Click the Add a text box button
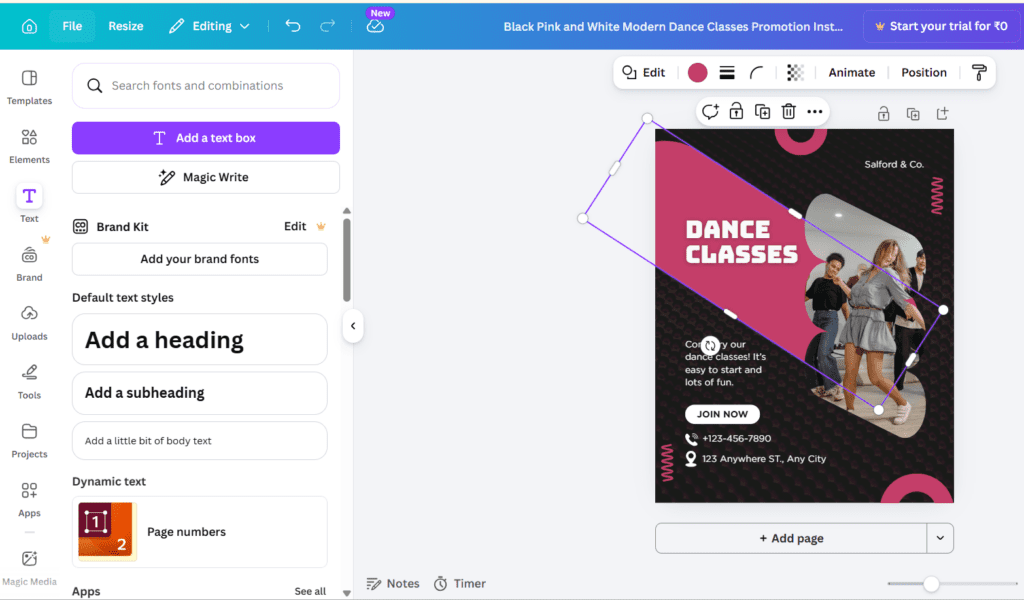1024x600 pixels. pos(205,138)
